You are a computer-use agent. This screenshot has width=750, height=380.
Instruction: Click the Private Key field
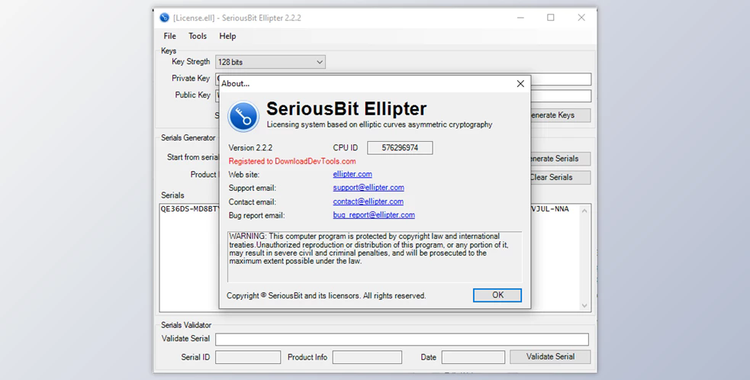click(x=560, y=79)
